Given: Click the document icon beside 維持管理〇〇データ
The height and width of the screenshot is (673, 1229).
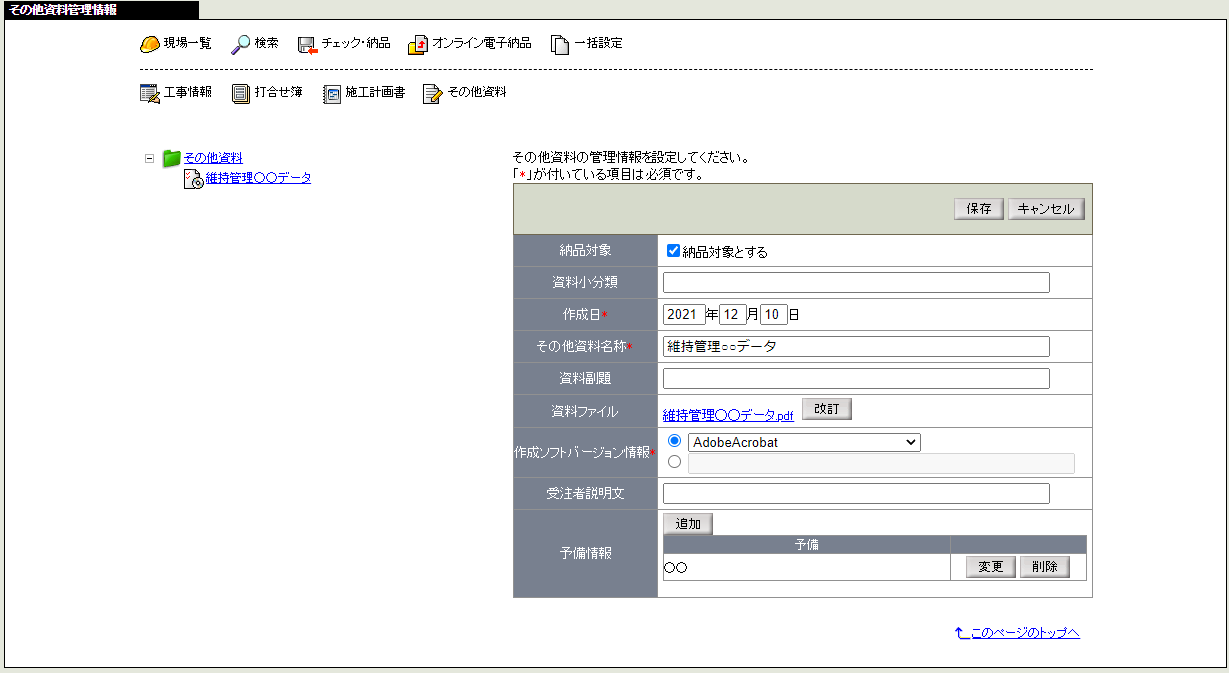Looking at the screenshot, I should click(193, 179).
